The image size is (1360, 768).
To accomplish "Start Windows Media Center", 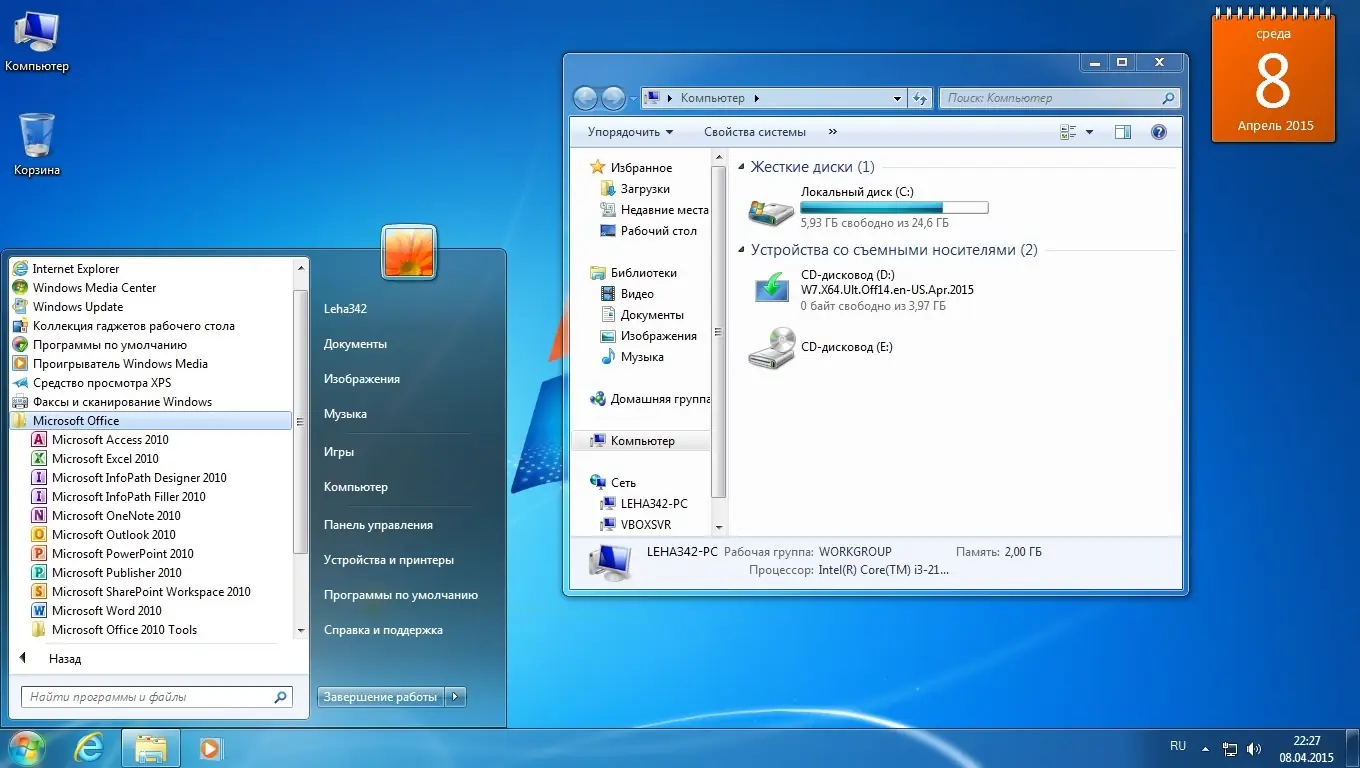I will click(x=96, y=287).
